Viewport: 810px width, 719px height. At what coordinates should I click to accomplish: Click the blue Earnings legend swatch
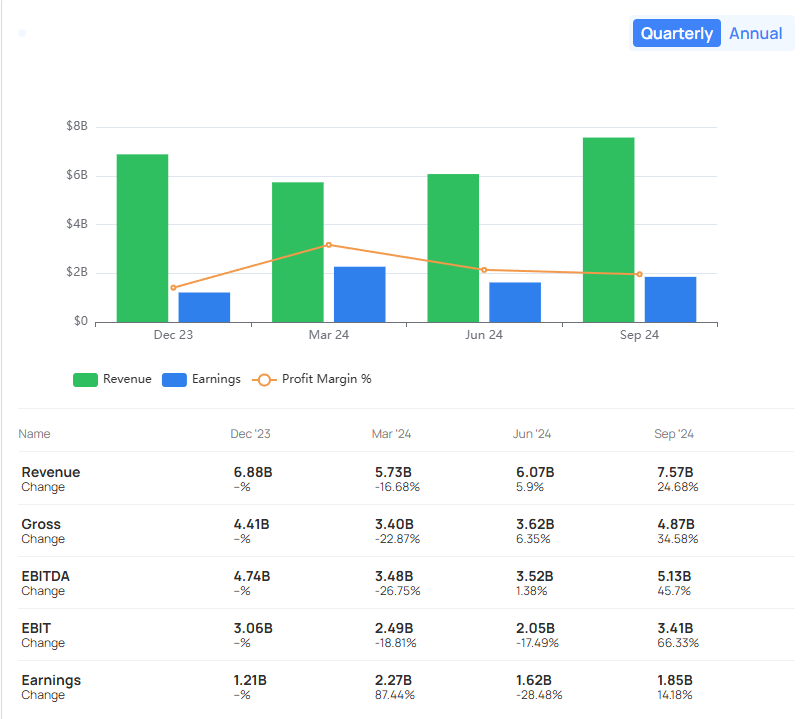pyautogui.click(x=174, y=380)
